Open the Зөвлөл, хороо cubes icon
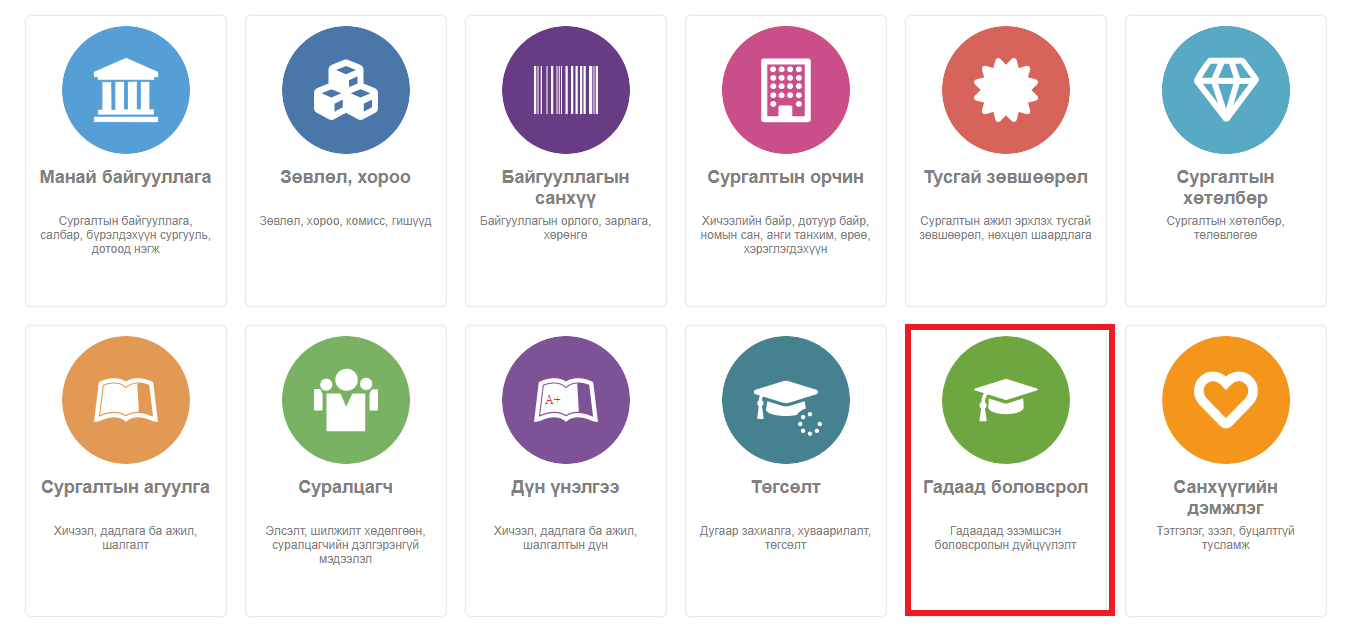The image size is (1359, 629). click(345, 90)
